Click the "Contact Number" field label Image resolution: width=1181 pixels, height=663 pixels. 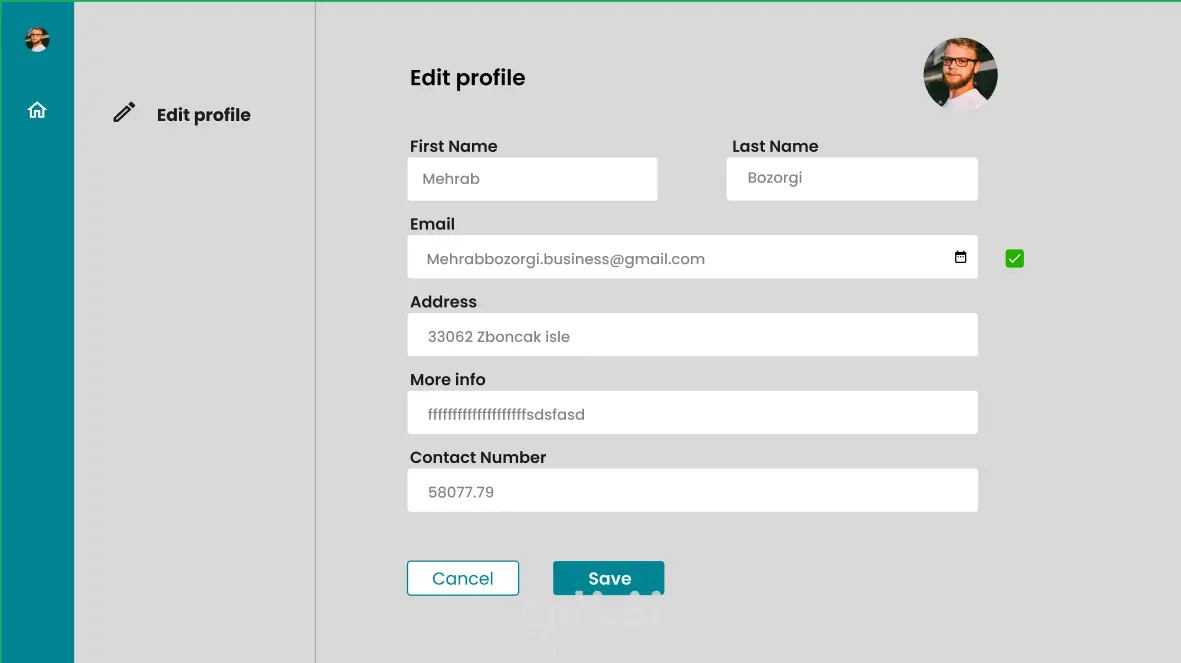coord(478,457)
